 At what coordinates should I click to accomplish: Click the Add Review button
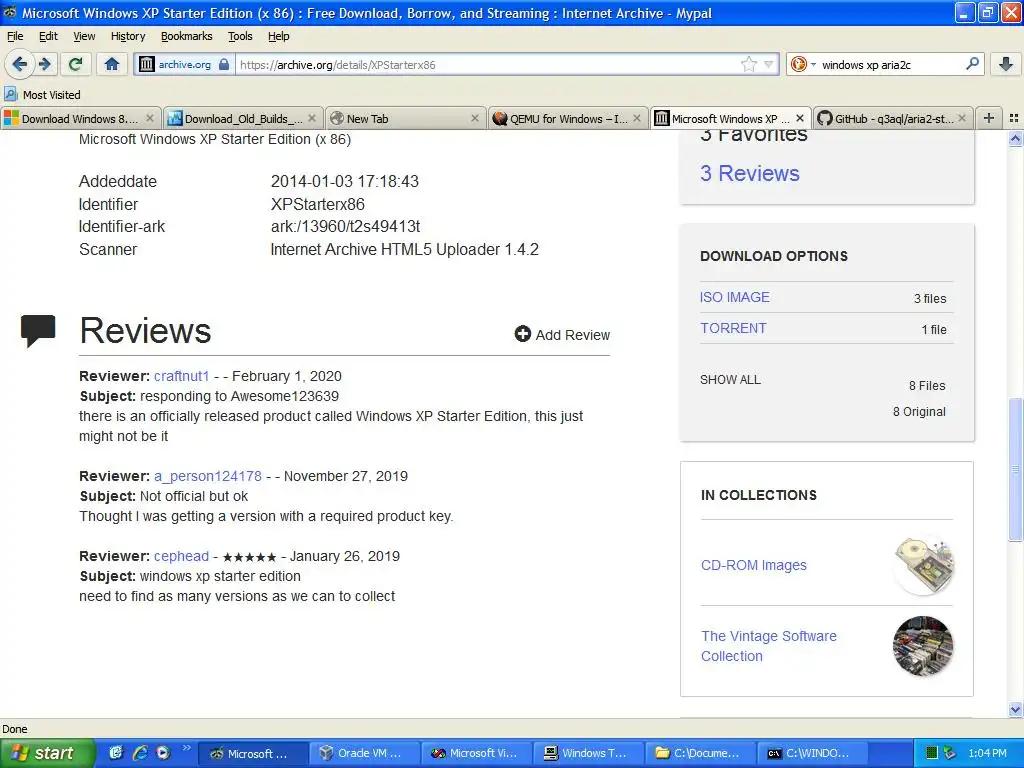click(562, 334)
